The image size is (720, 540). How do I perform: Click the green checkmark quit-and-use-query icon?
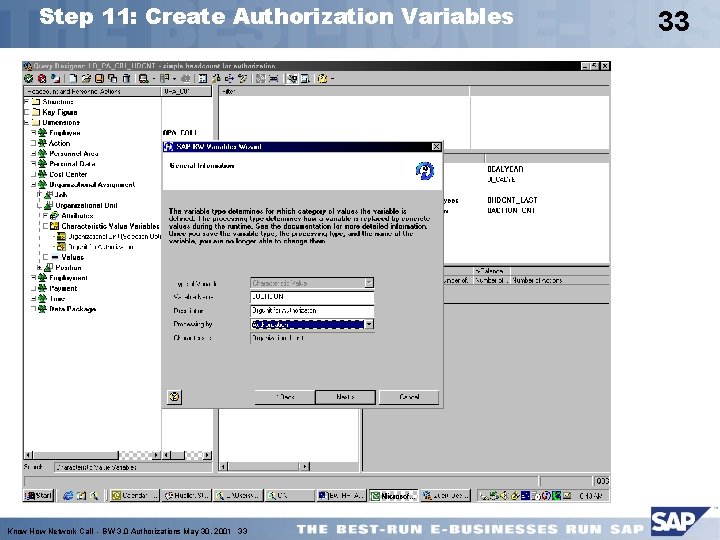(28, 79)
